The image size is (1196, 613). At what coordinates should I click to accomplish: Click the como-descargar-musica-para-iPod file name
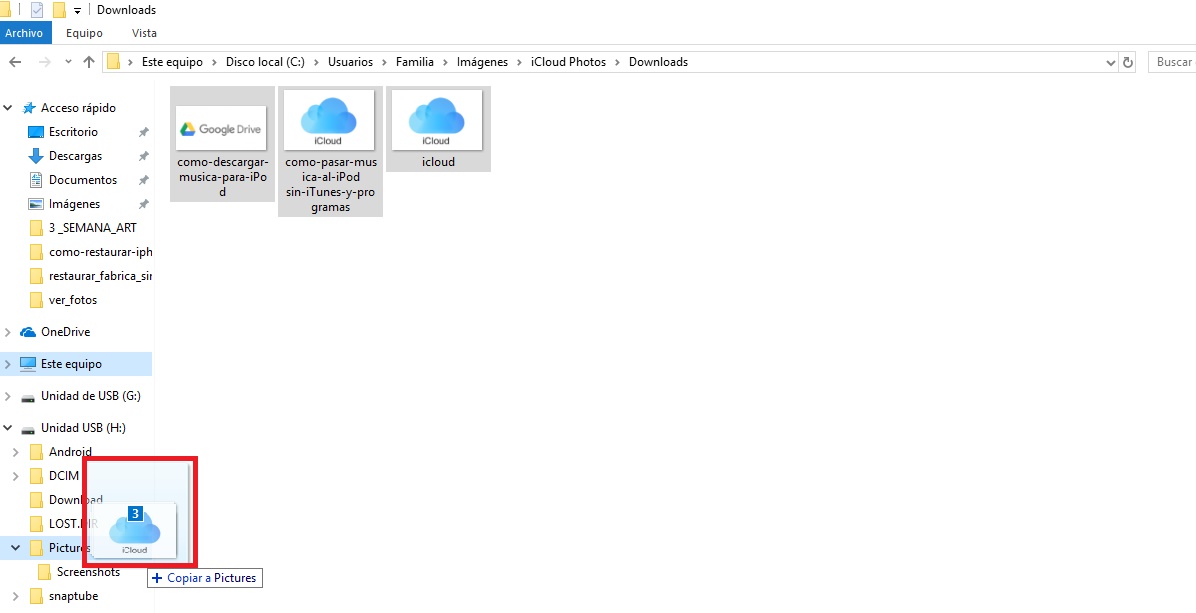[222, 177]
